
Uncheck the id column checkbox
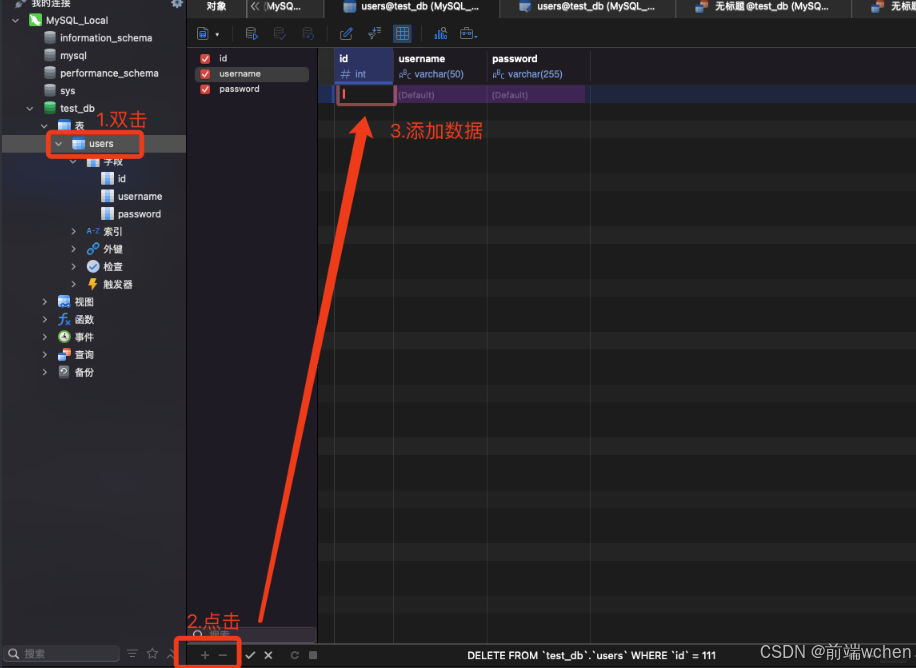point(205,59)
